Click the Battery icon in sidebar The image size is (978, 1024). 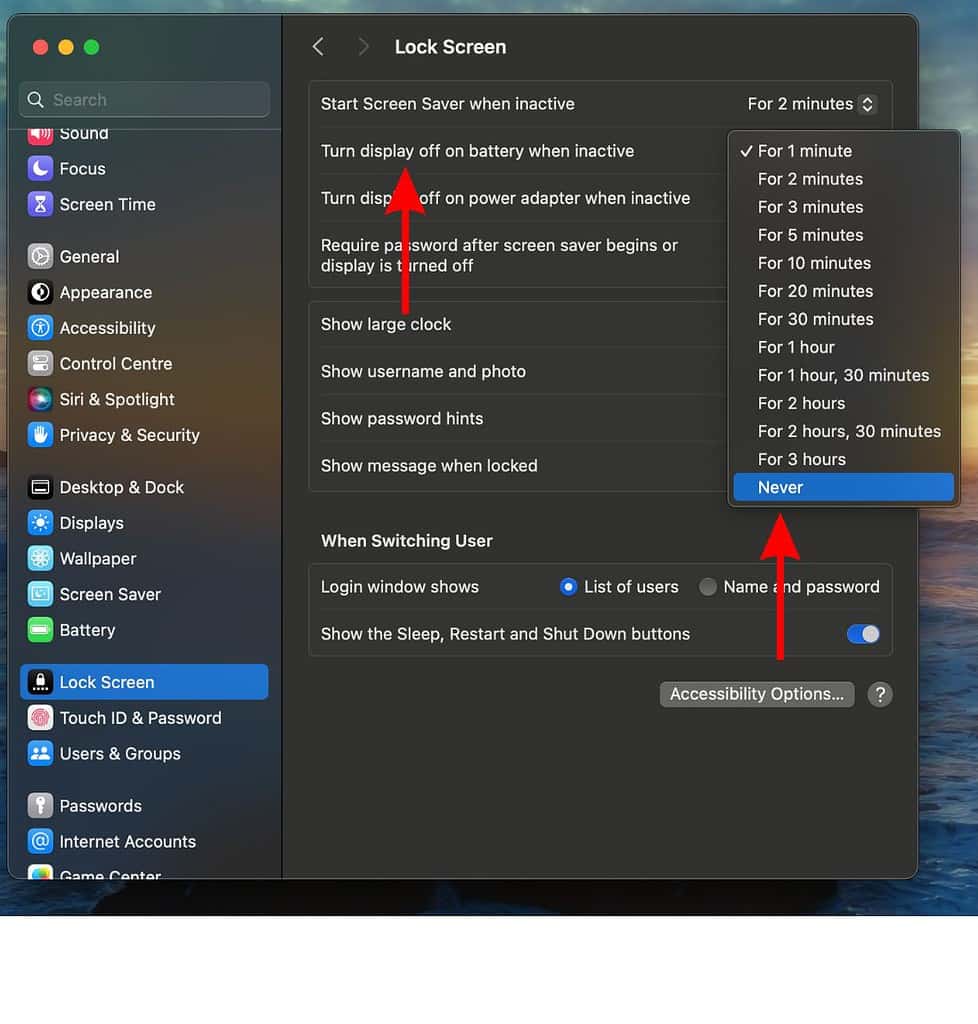tap(39, 630)
